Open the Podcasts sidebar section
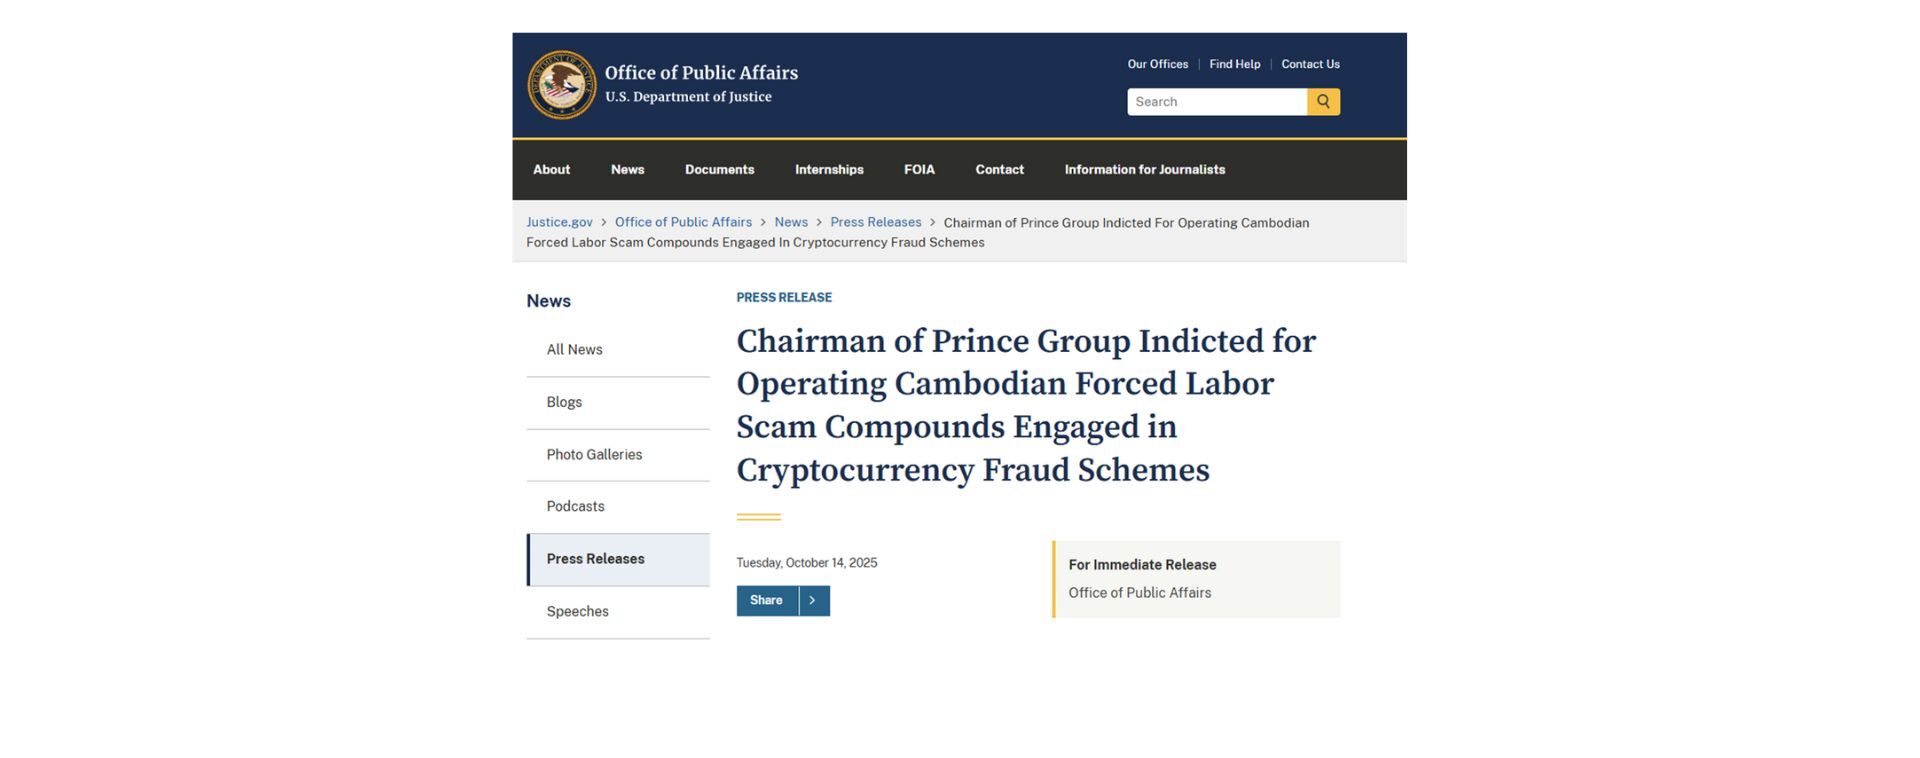 point(575,506)
